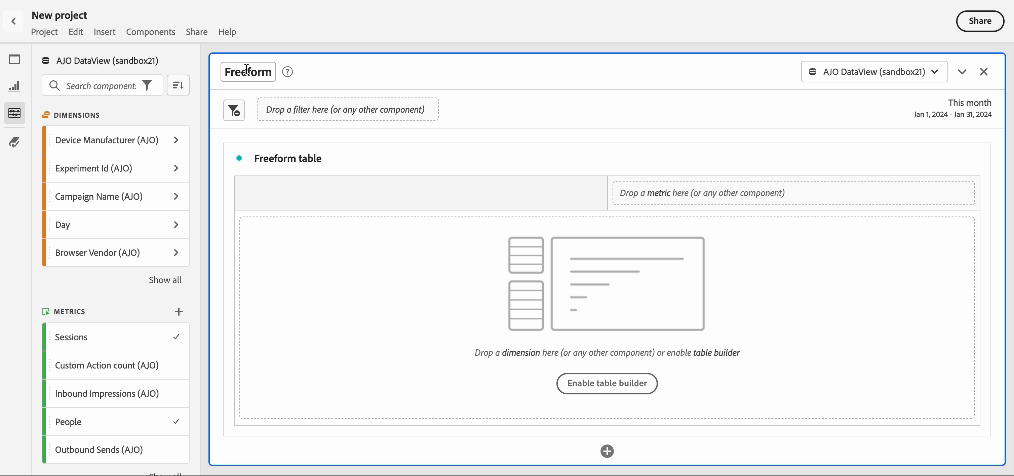Viewport: 1014px width, 476px height.
Task: Click the filter funnel icon in search box
Action: tap(147, 85)
